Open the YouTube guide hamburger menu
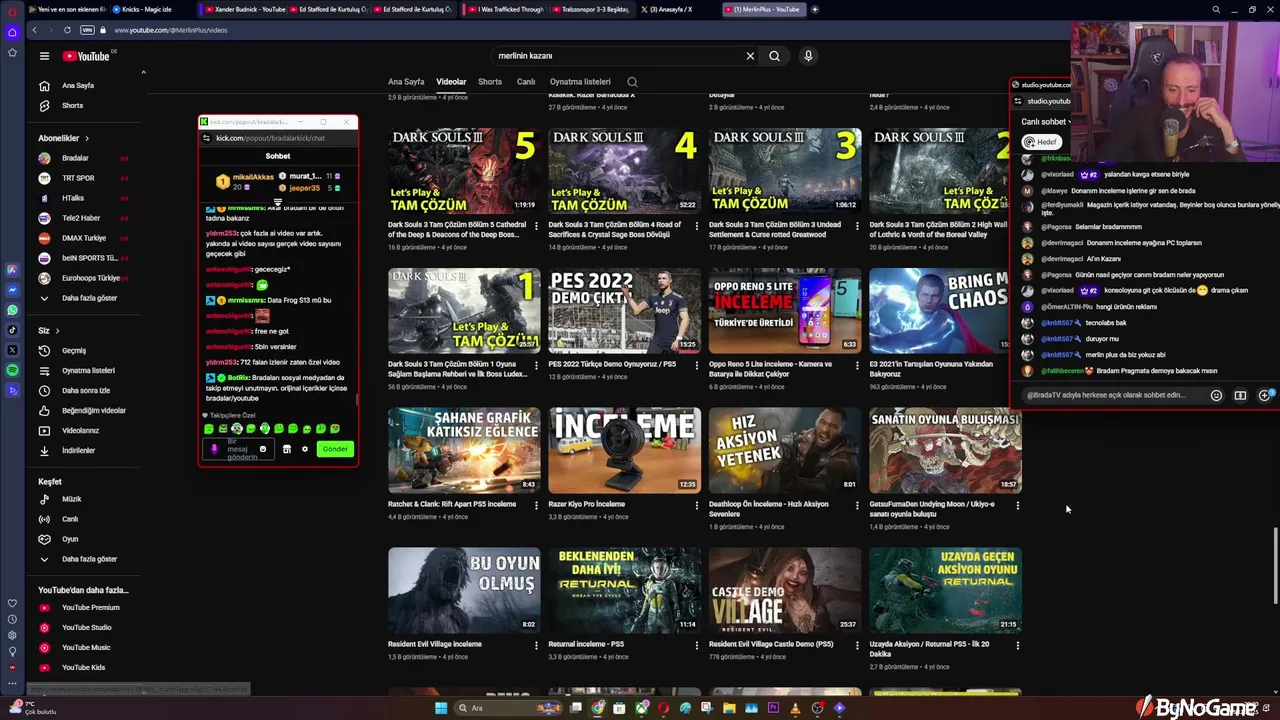The width and height of the screenshot is (1280, 720). click(x=44, y=56)
